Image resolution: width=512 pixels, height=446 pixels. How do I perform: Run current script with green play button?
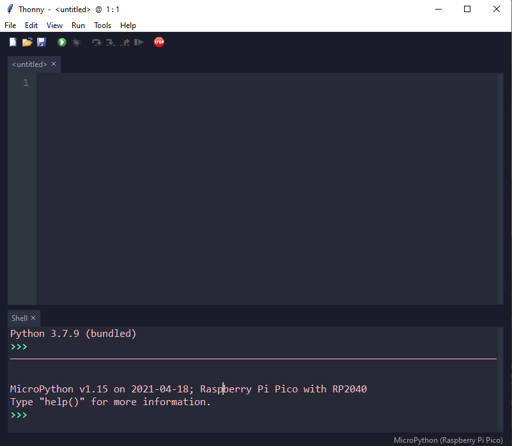pyautogui.click(x=62, y=42)
